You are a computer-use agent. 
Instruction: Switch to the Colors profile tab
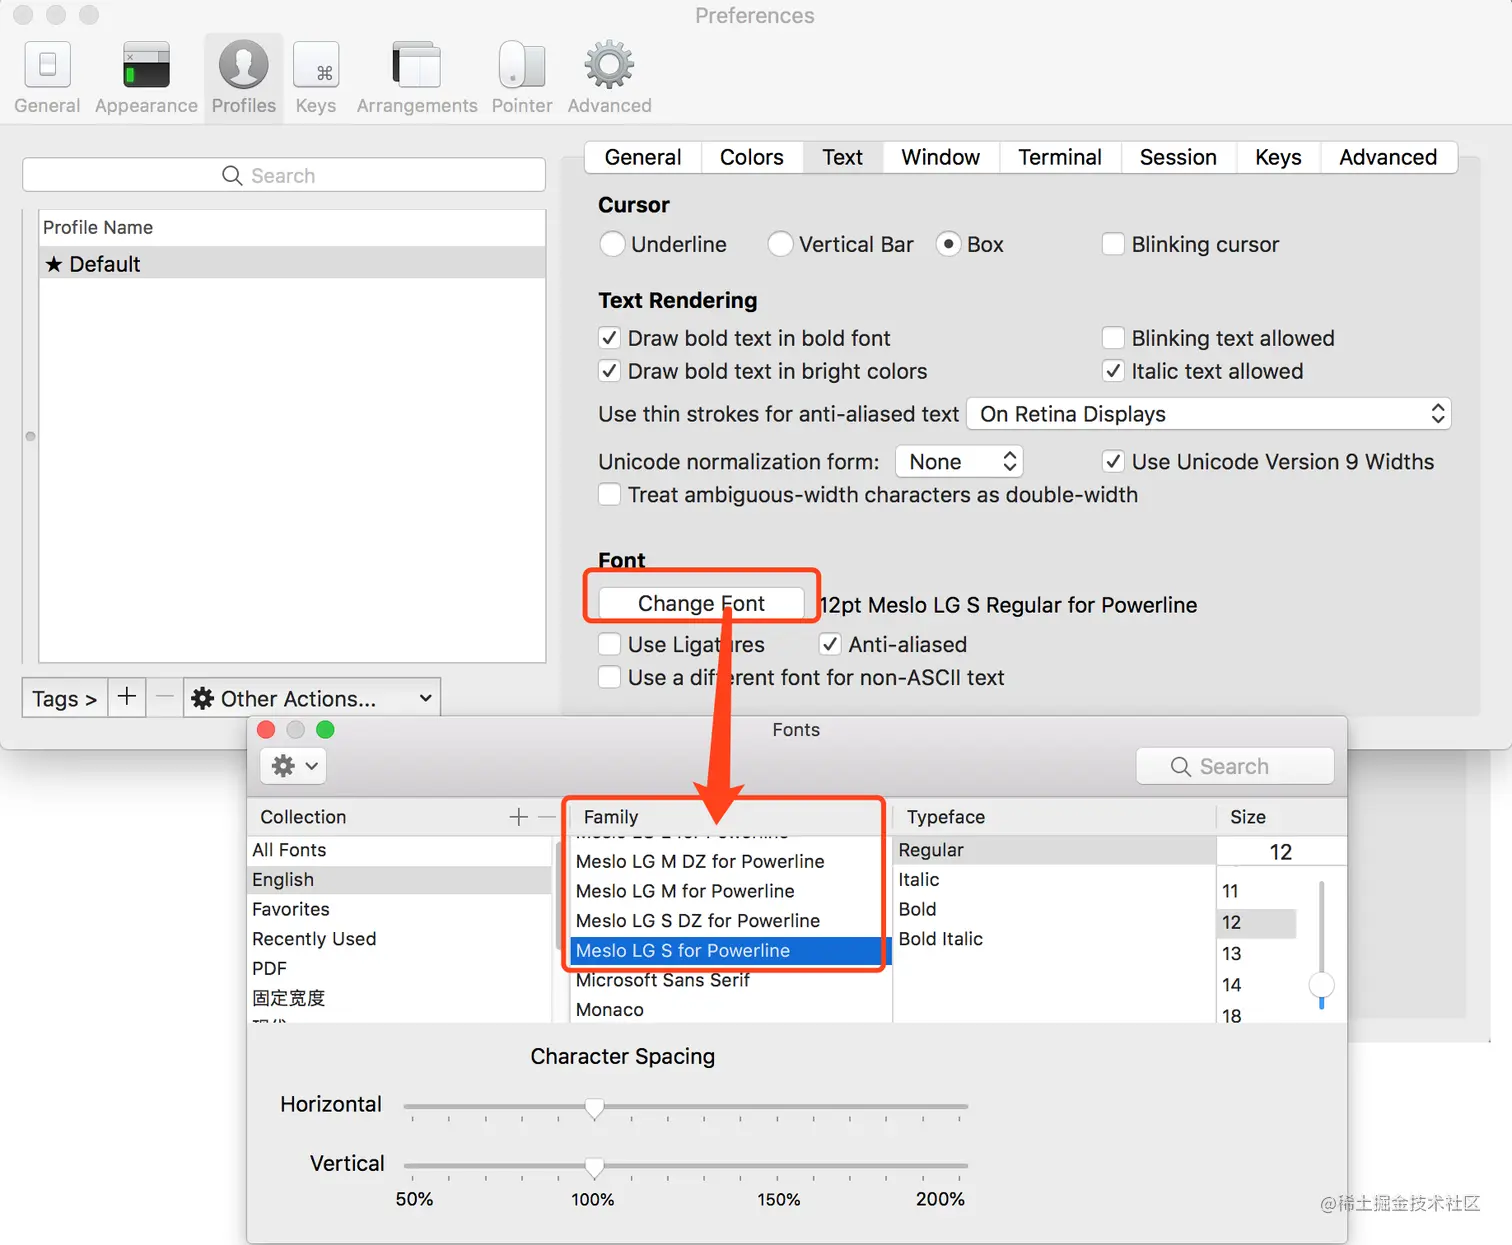(x=752, y=157)
